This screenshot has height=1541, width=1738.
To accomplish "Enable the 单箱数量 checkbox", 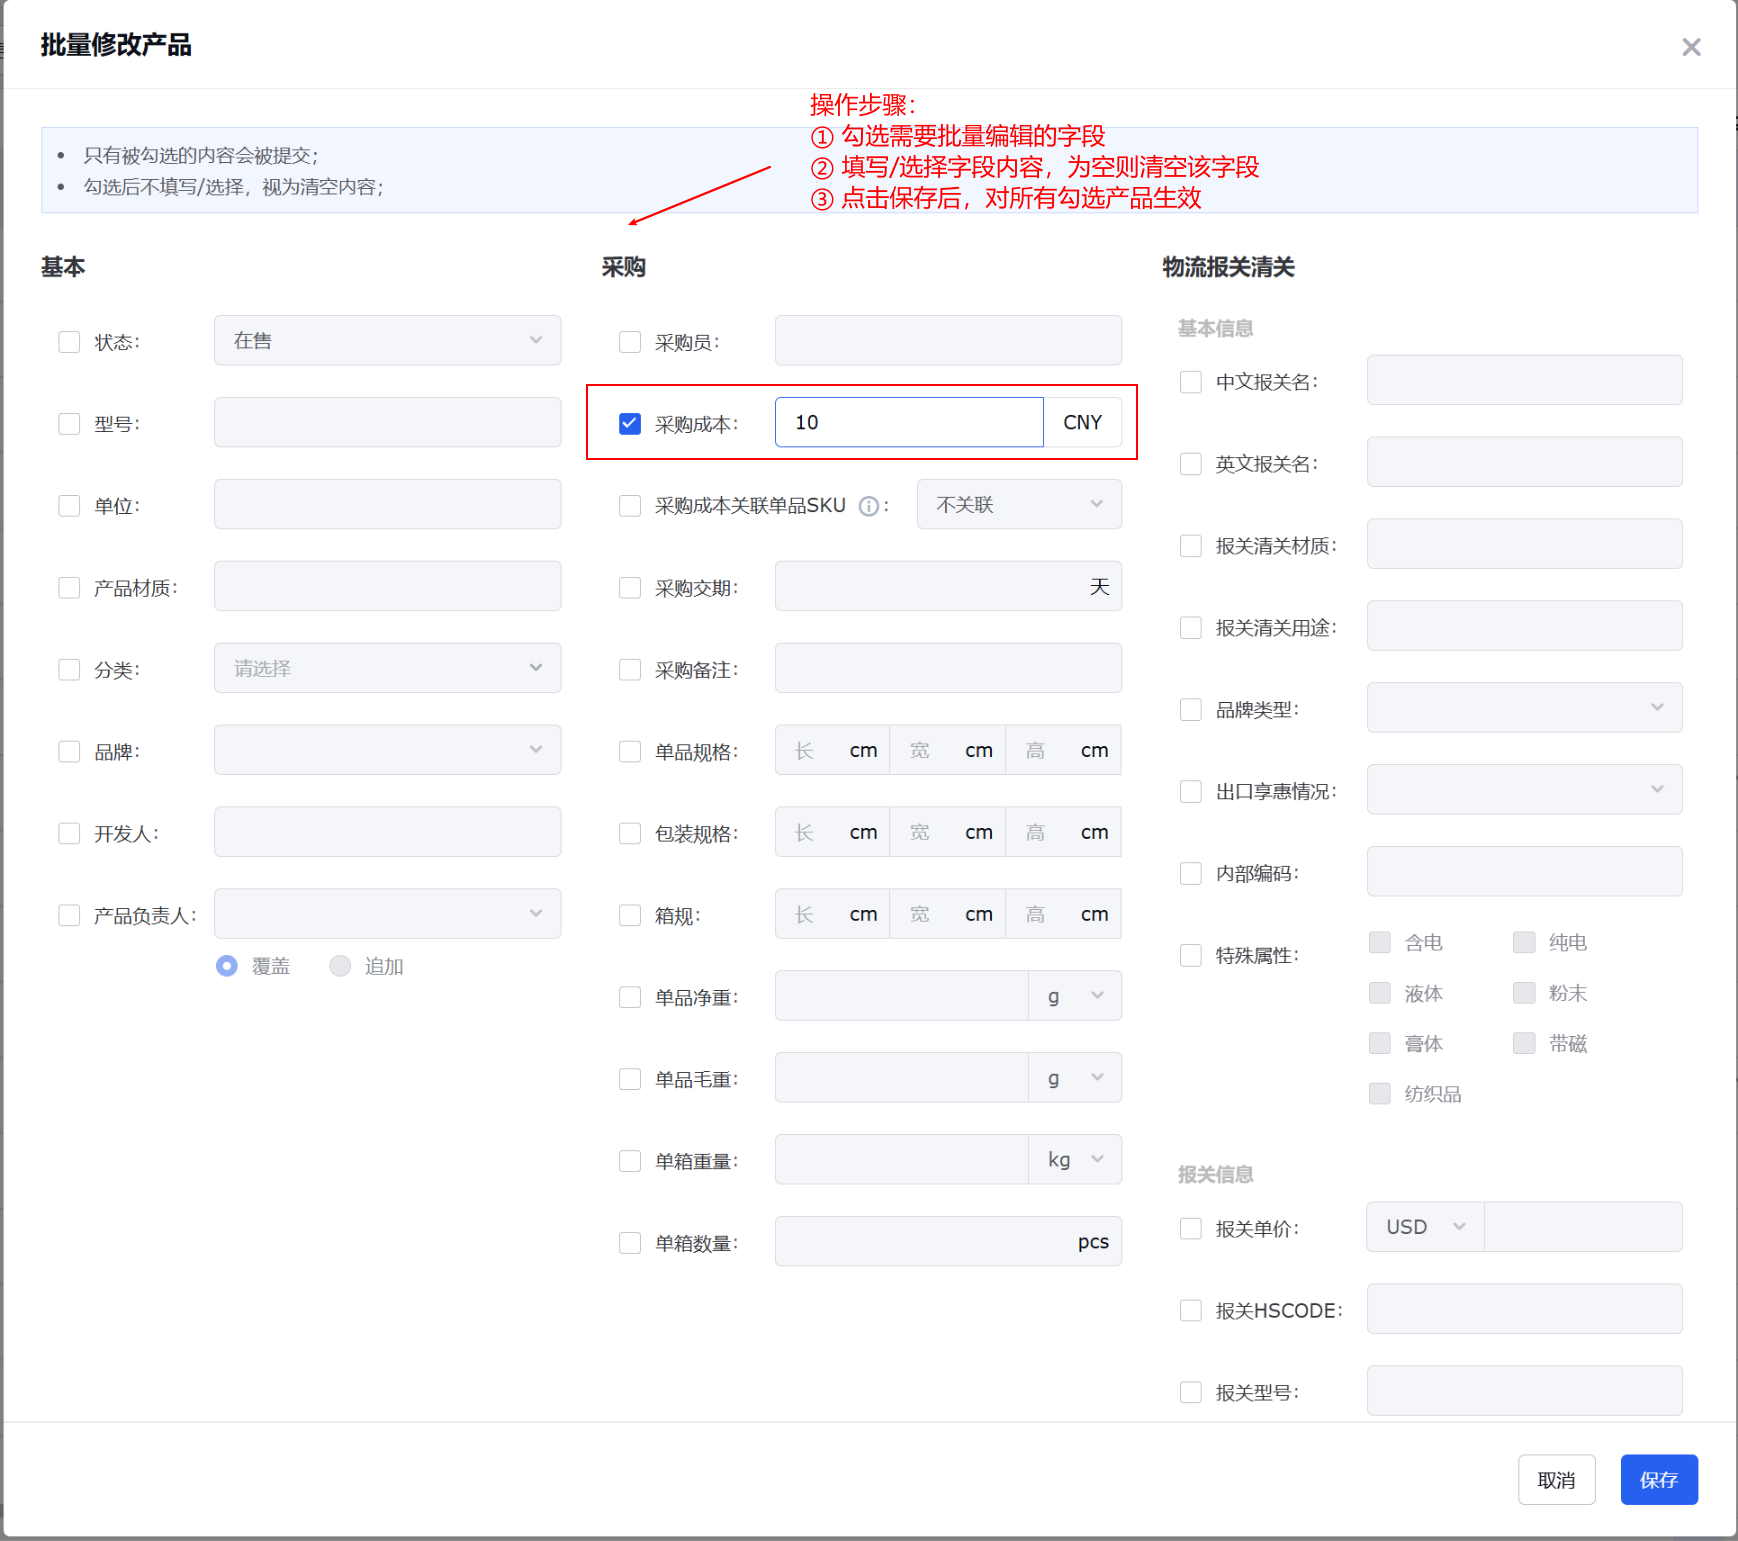I will tap(630, 1244).
